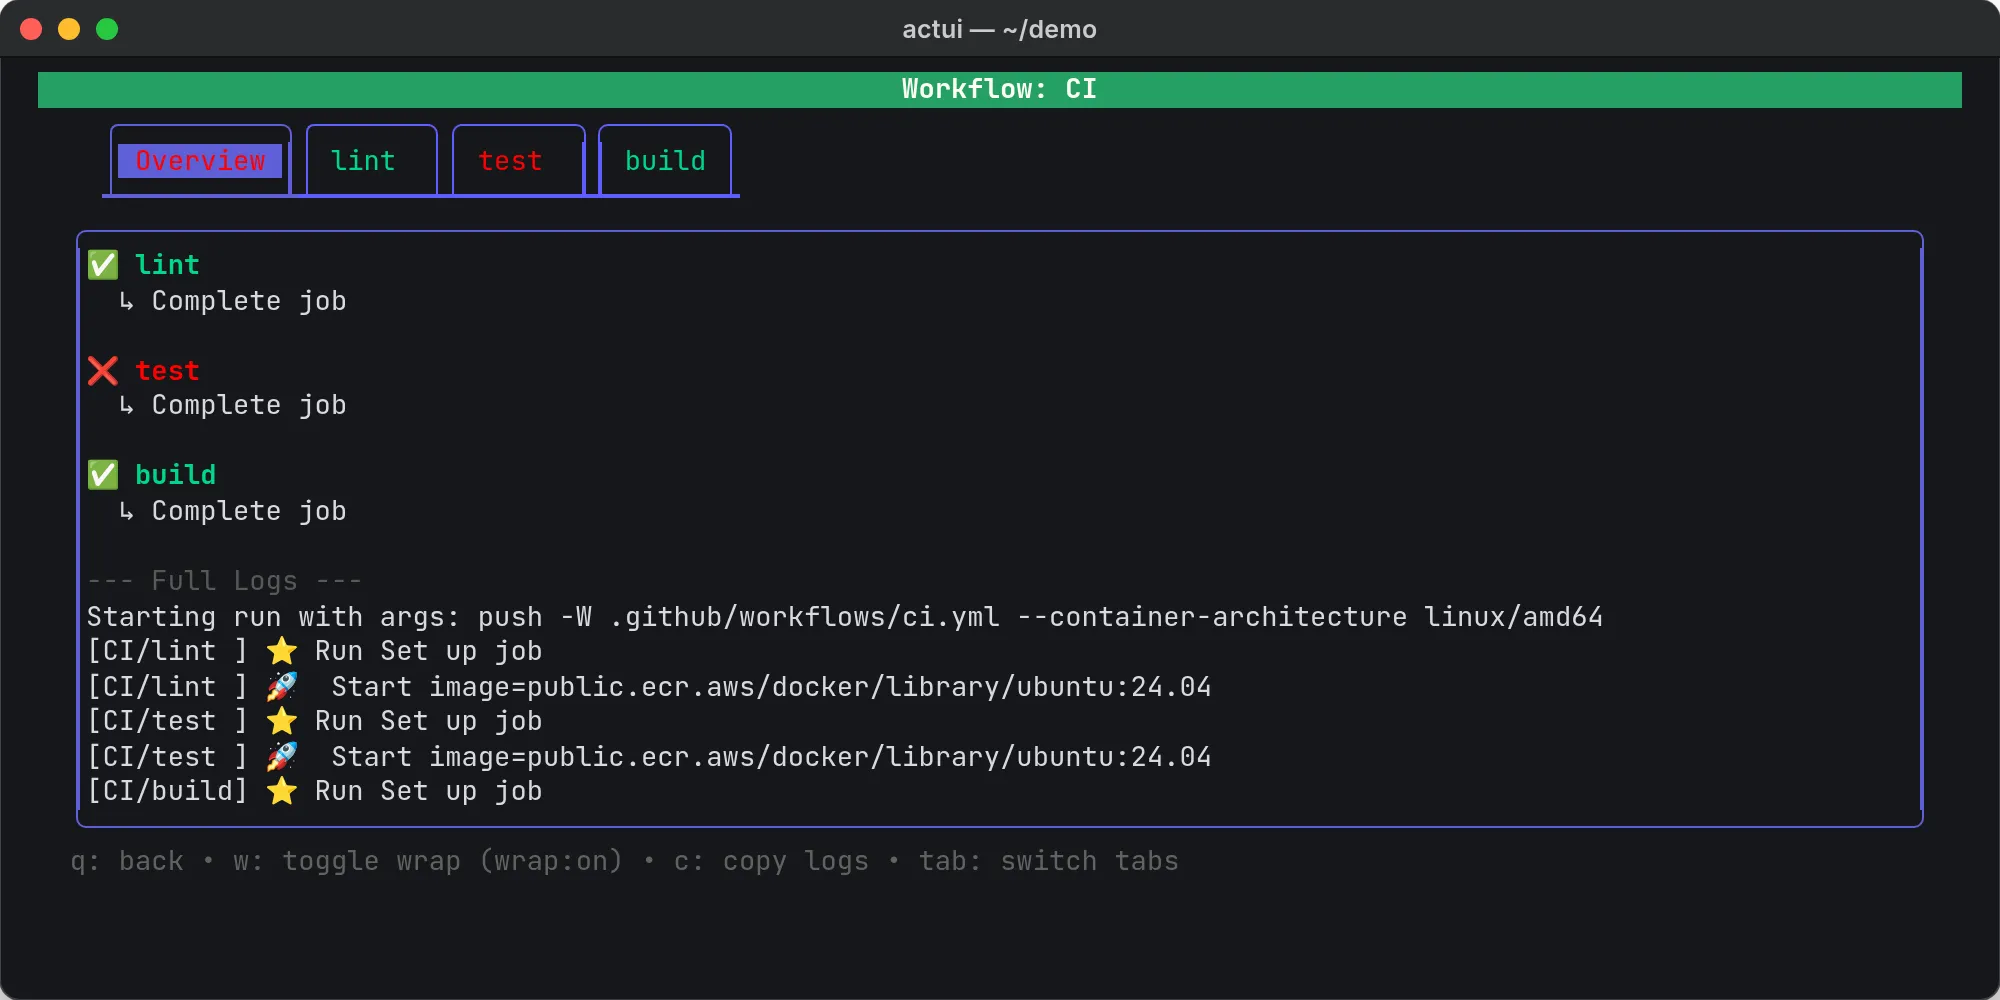2000x1000 pixels.
Task: Click 'Complete job' under build
Action: 249,511
